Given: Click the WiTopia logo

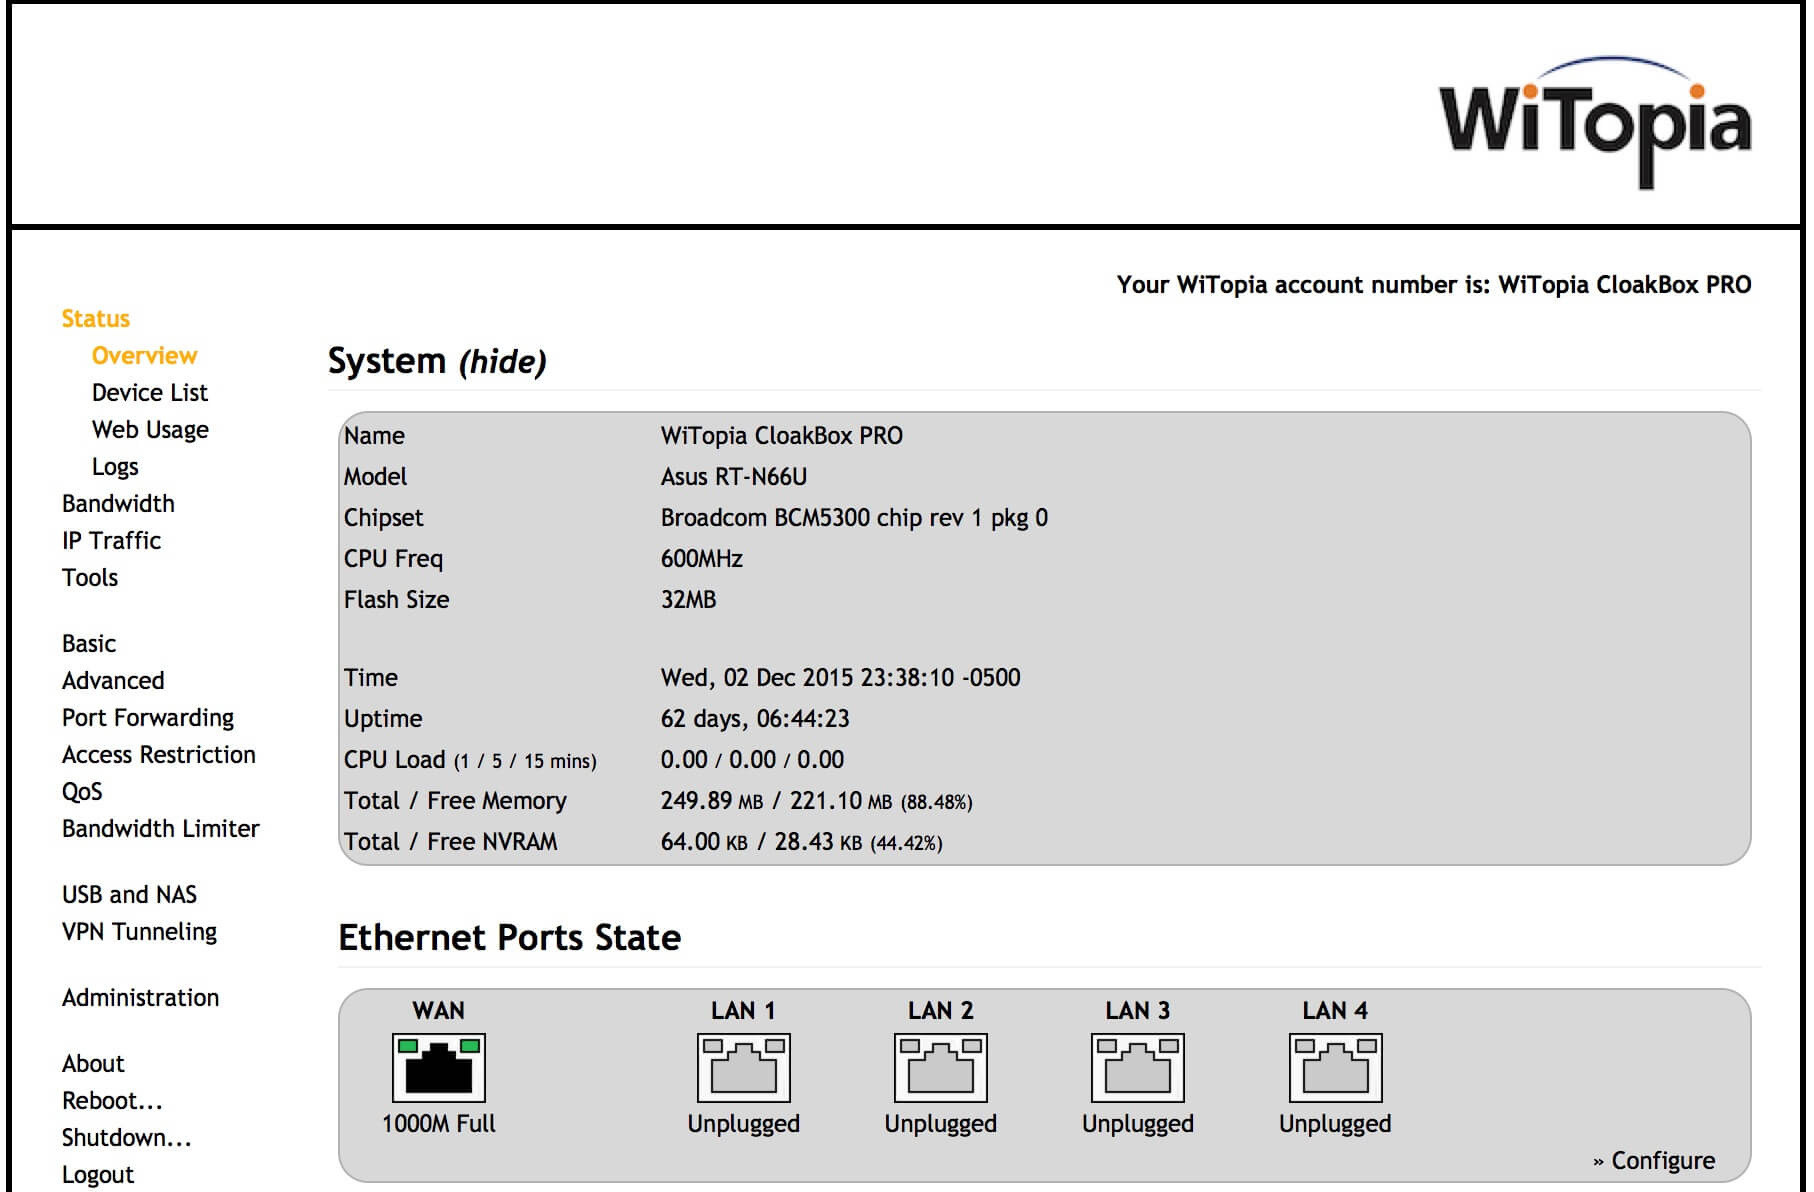Looking at the screenshot, I should (1595, 122).
